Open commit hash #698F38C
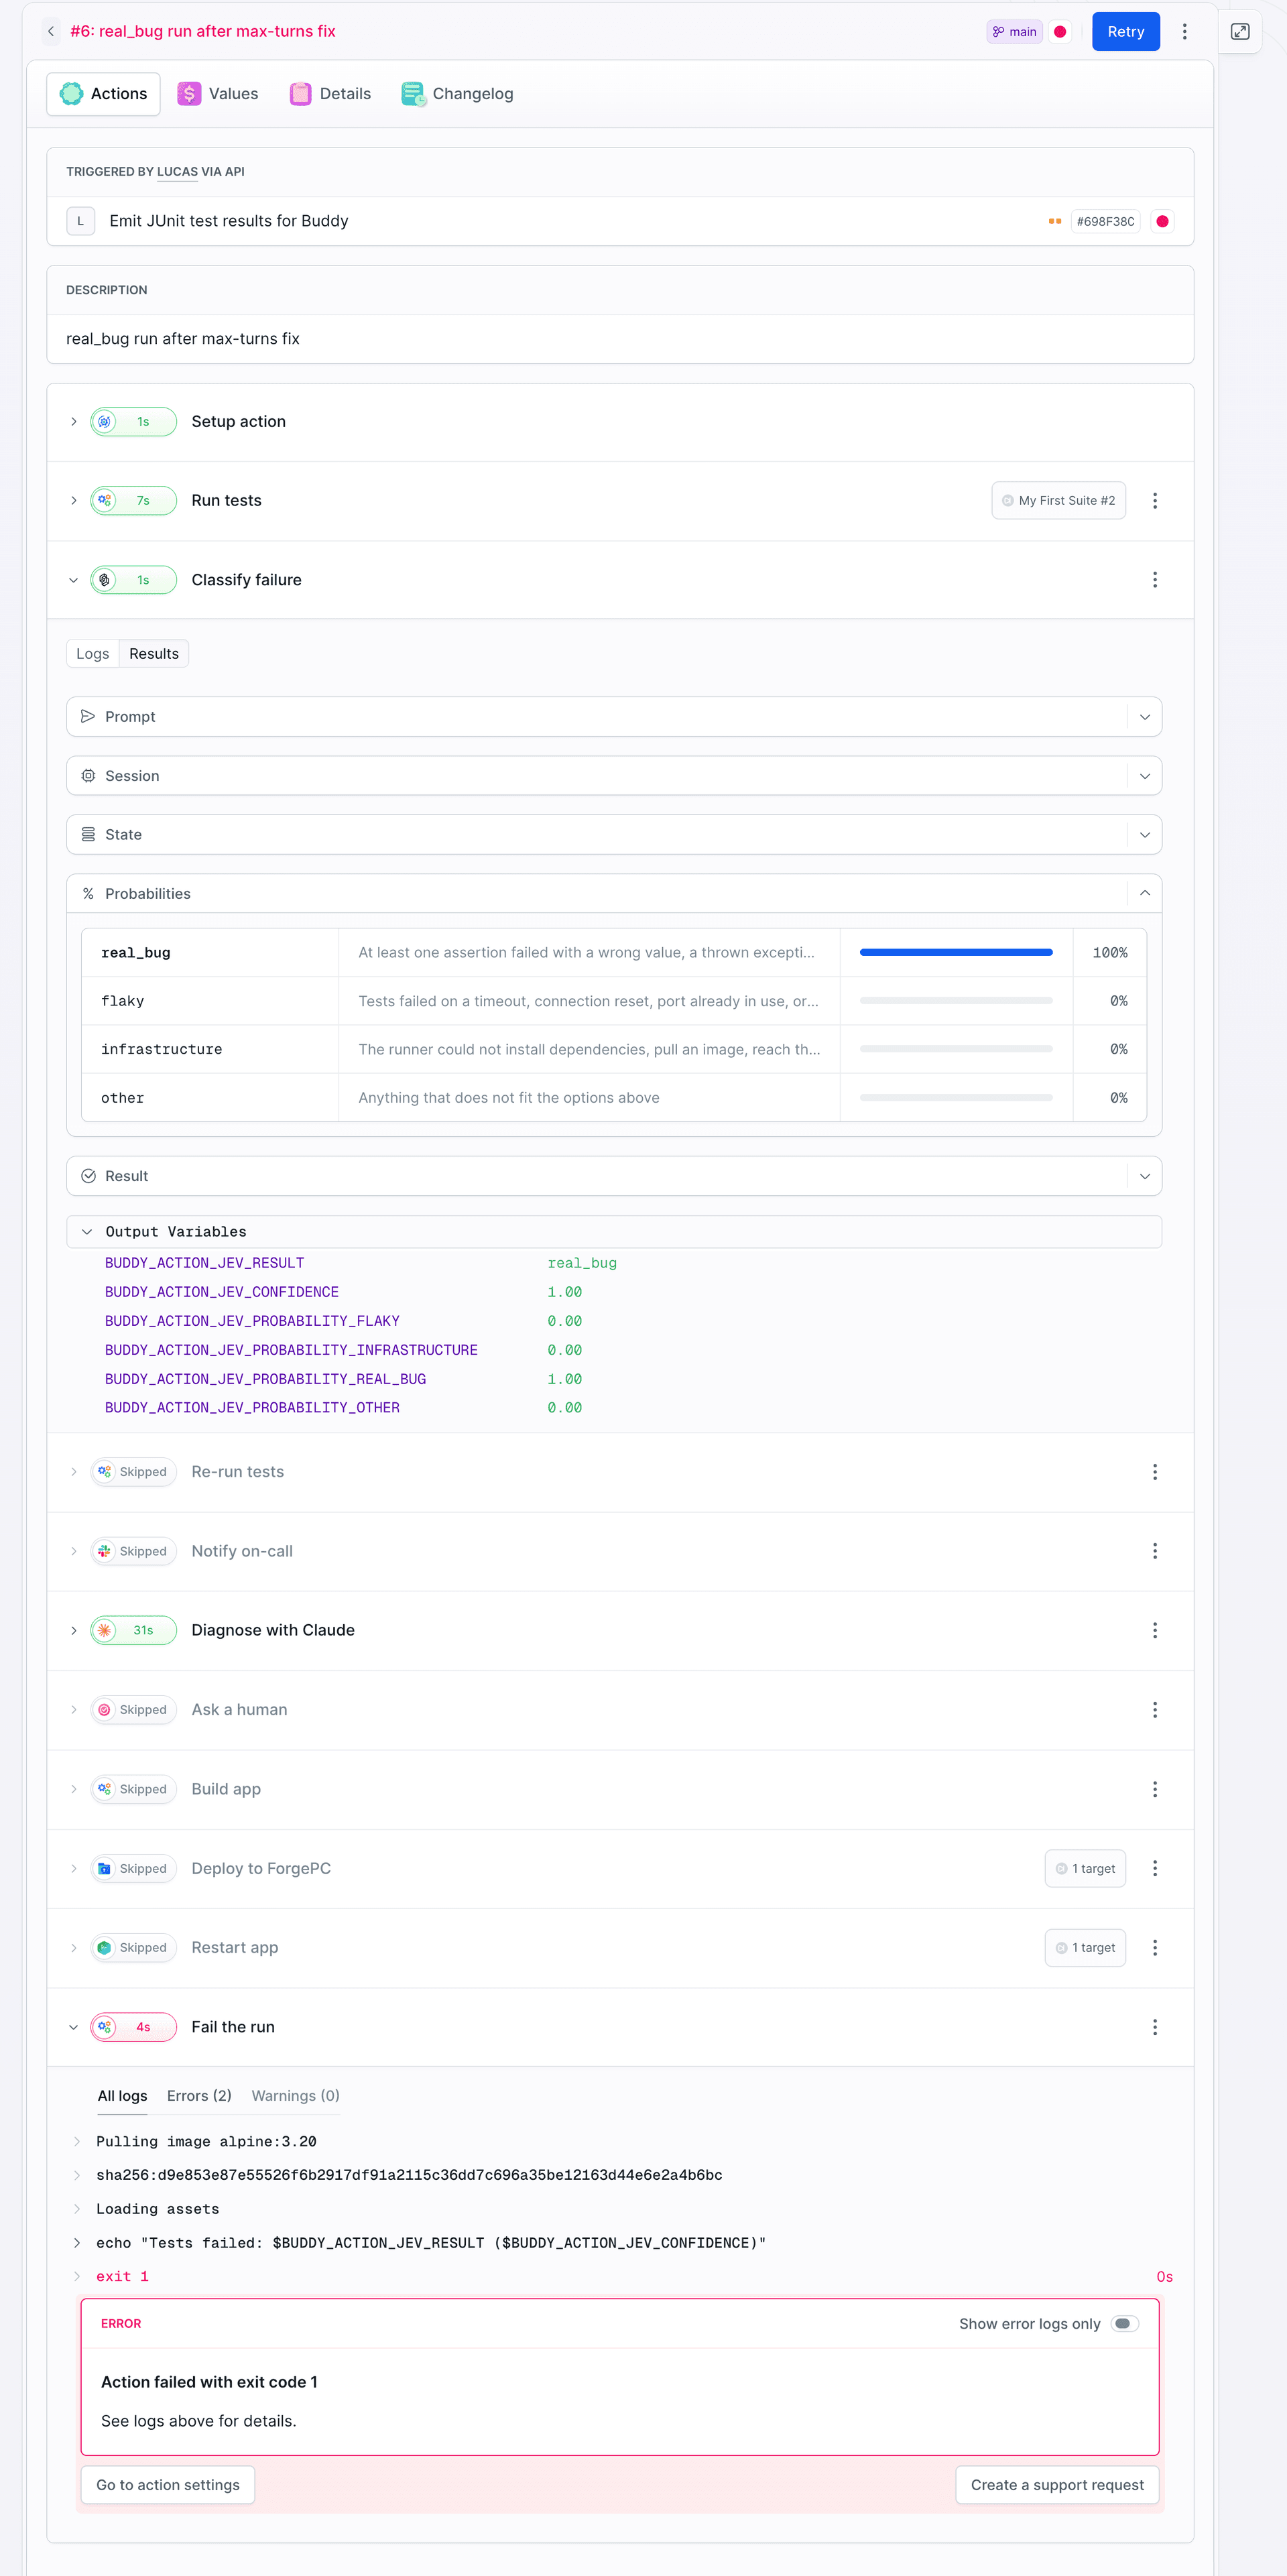Viewport: 1287px width, 2576px height. 1105,221
